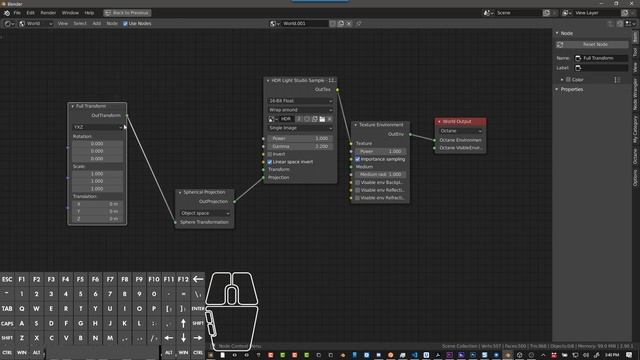Click the OutTex output socket
Screen dimensions: 640x360
point(337,89)
